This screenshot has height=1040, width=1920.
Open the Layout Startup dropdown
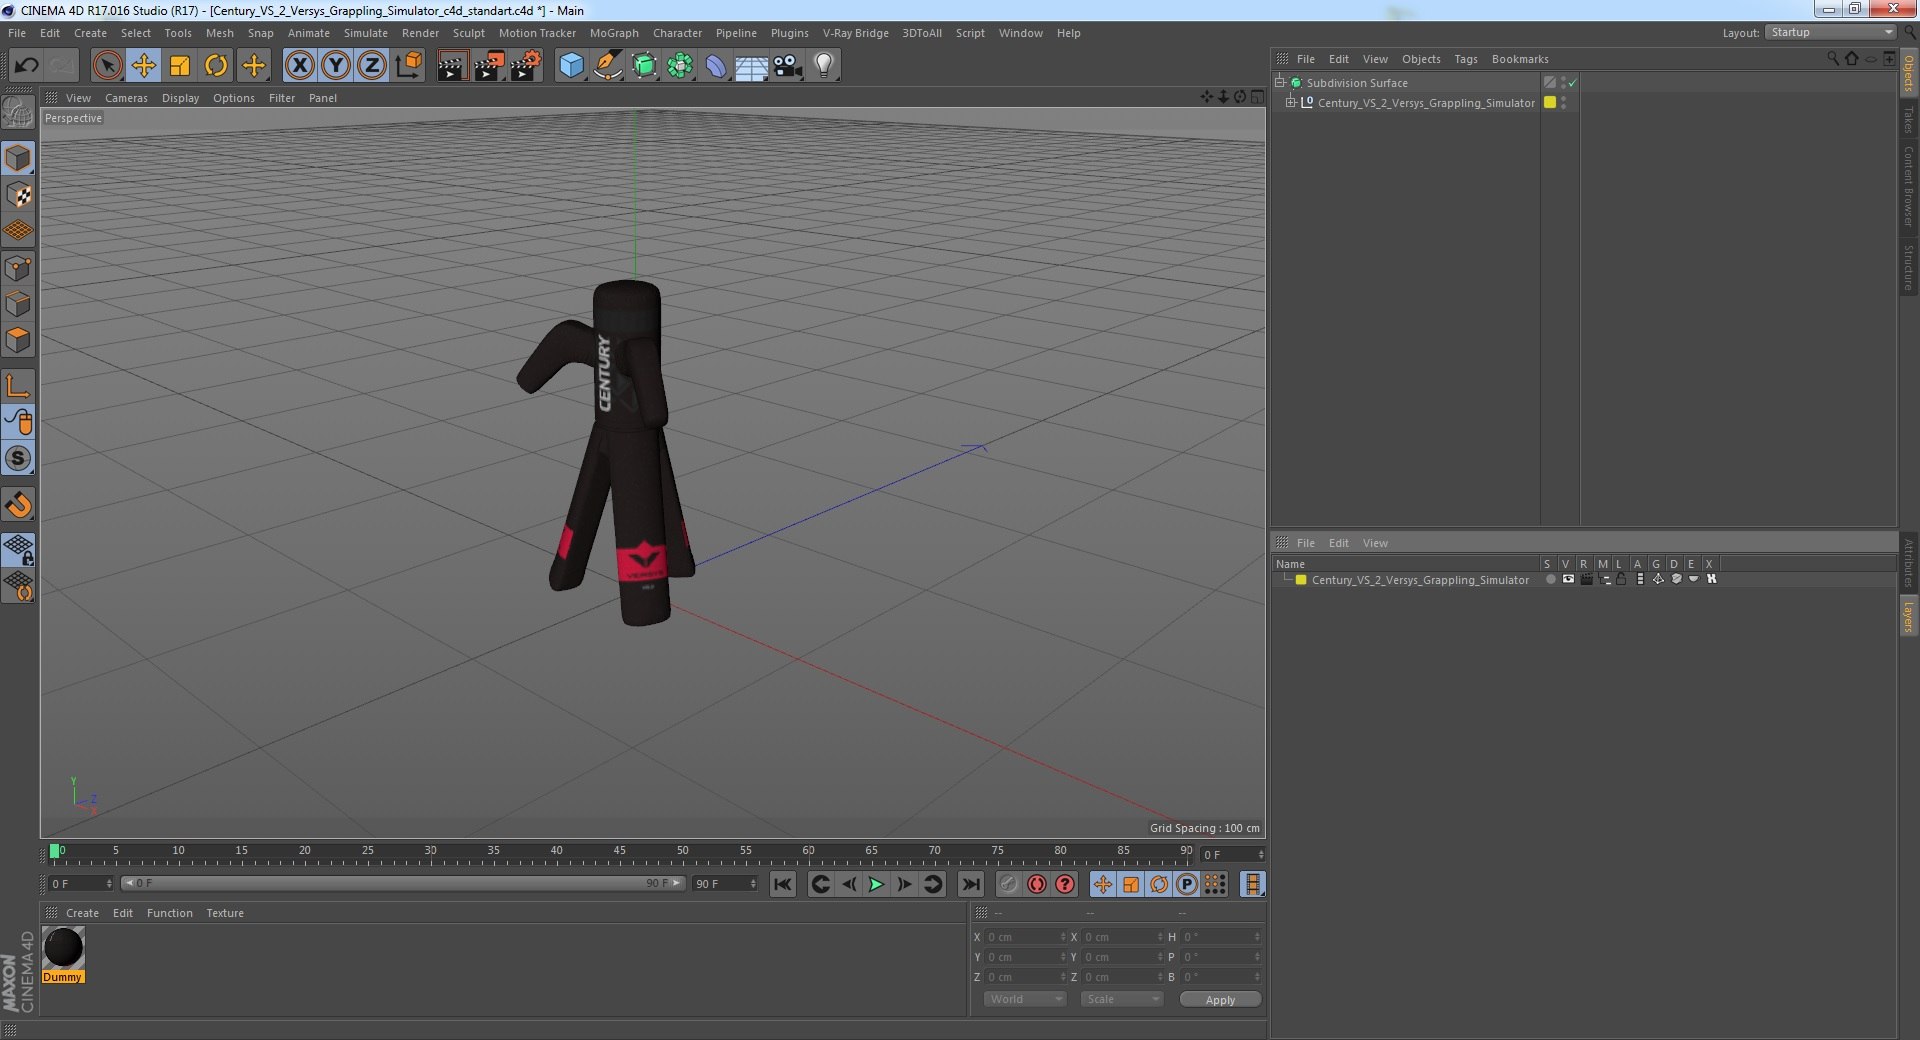pyautogui.click(x=1831, y=33)
